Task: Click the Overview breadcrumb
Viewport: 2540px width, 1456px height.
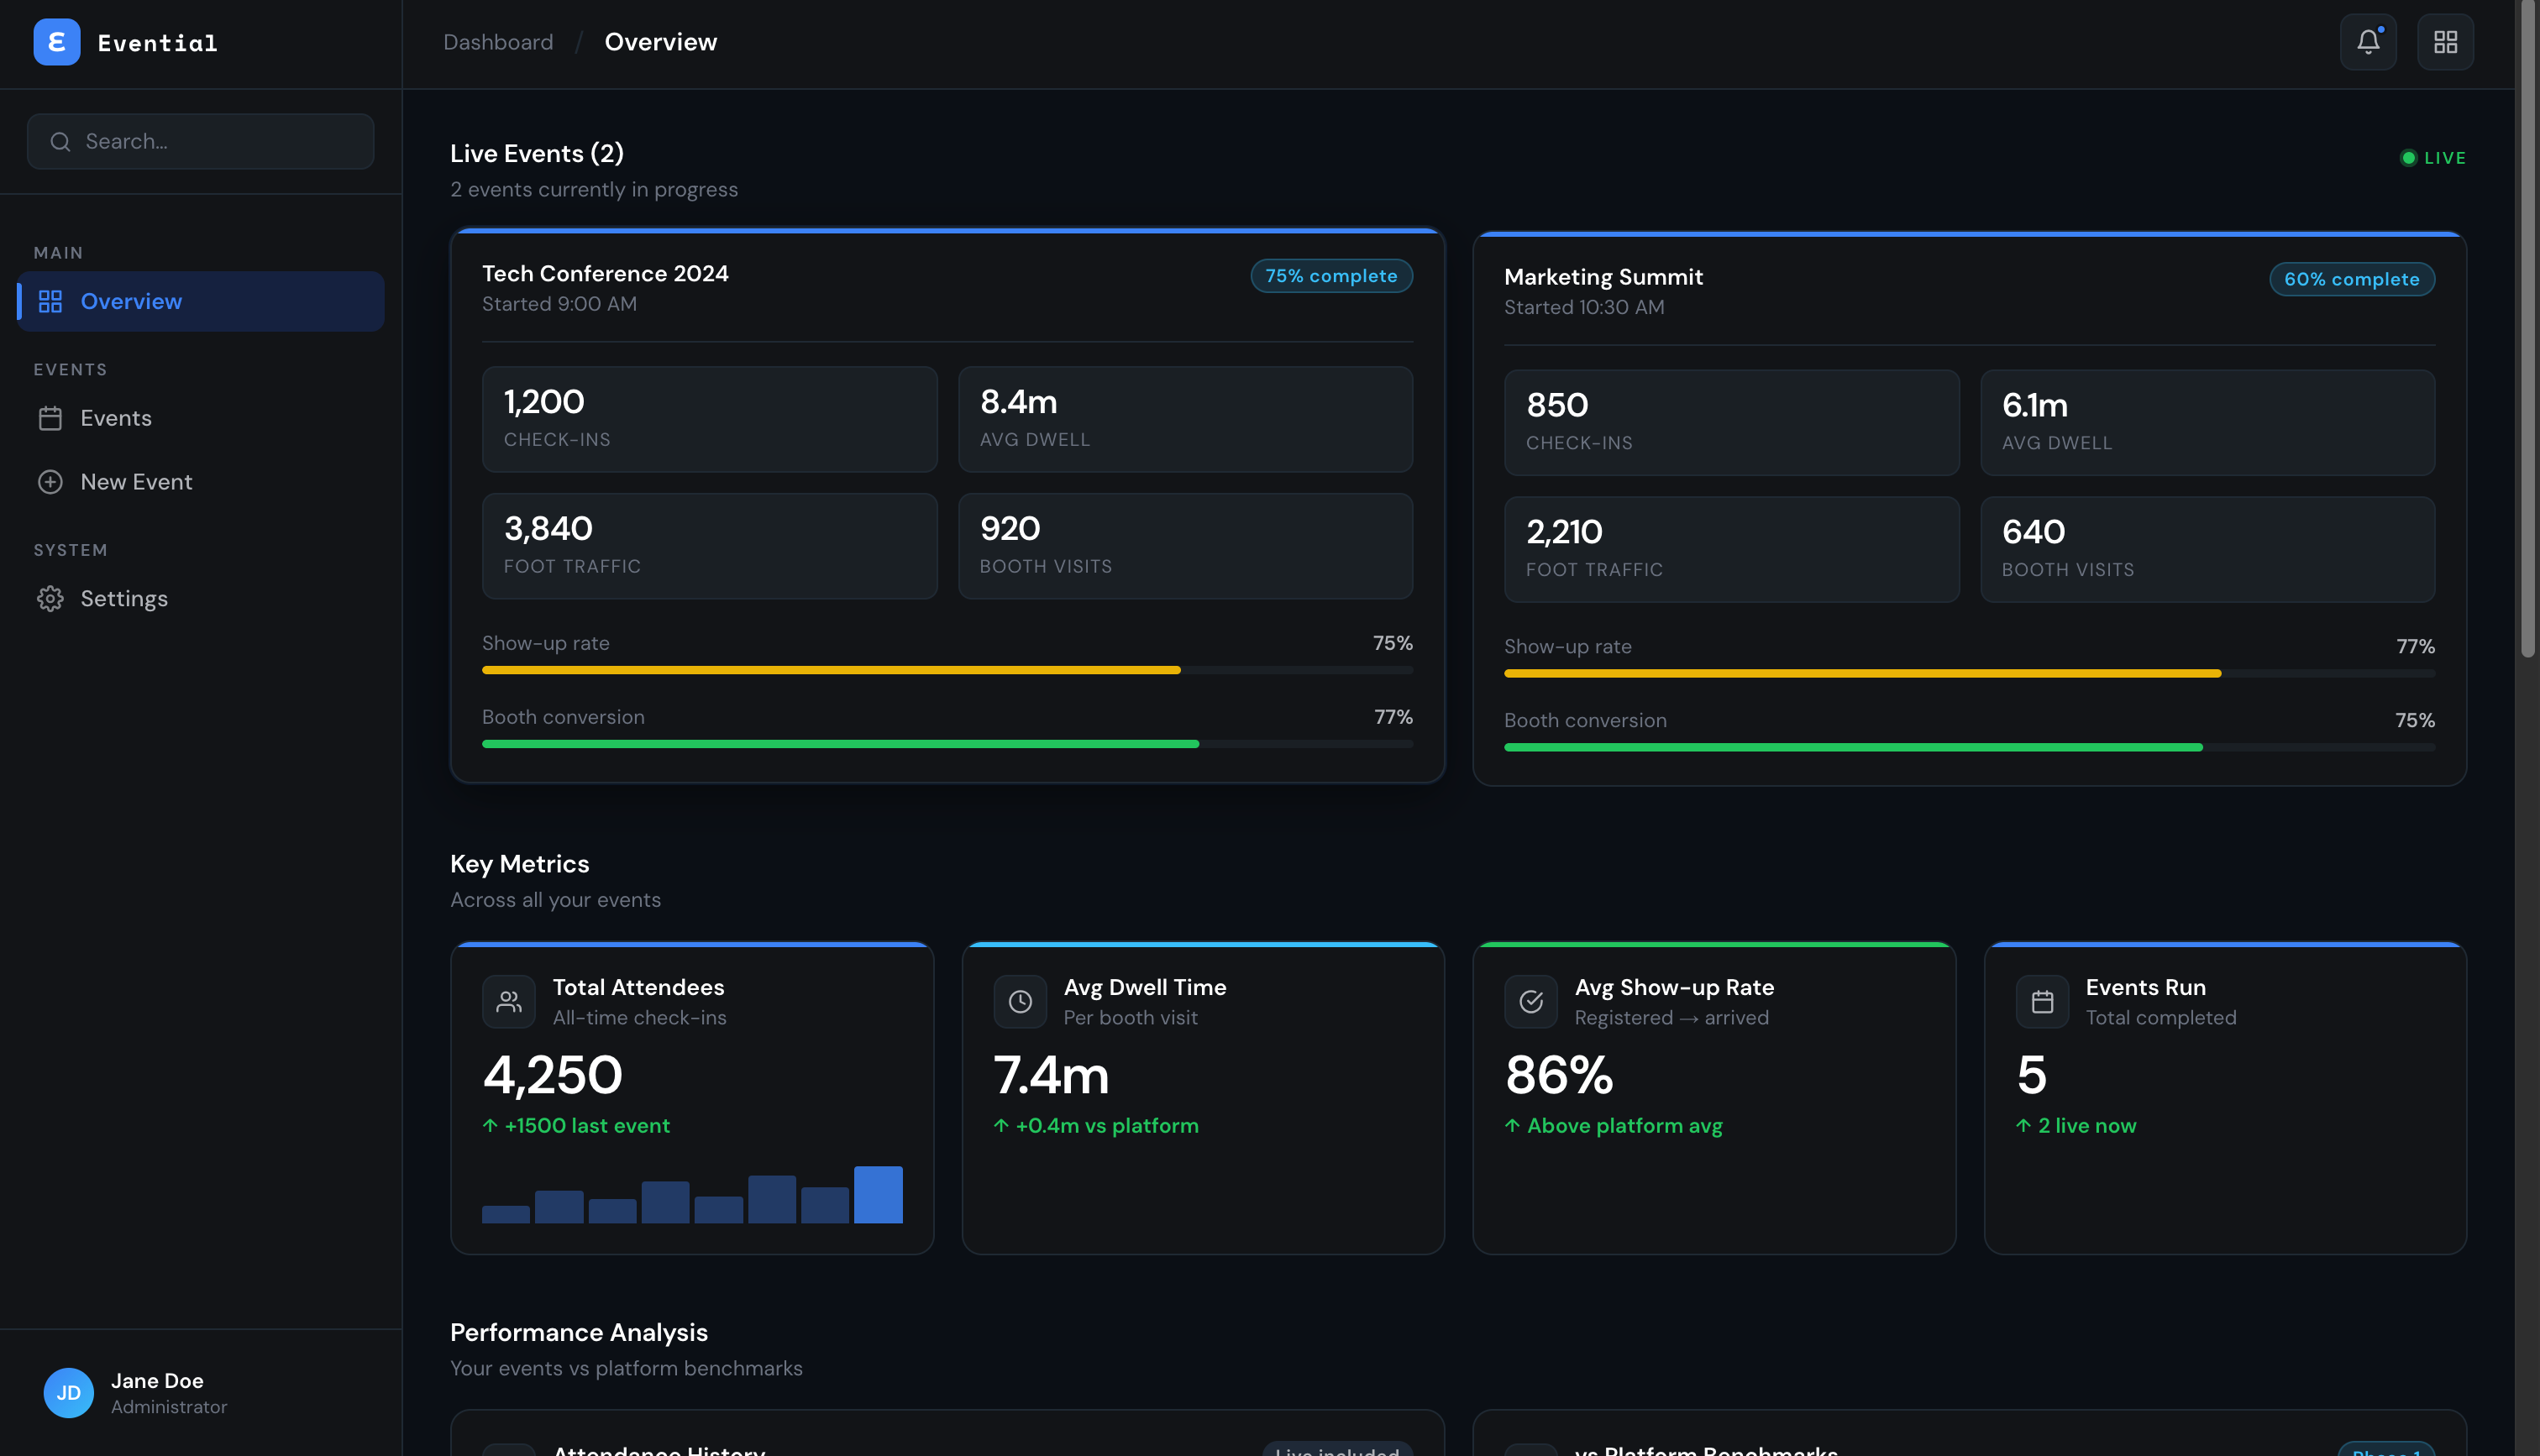Action: coord(661,42)
